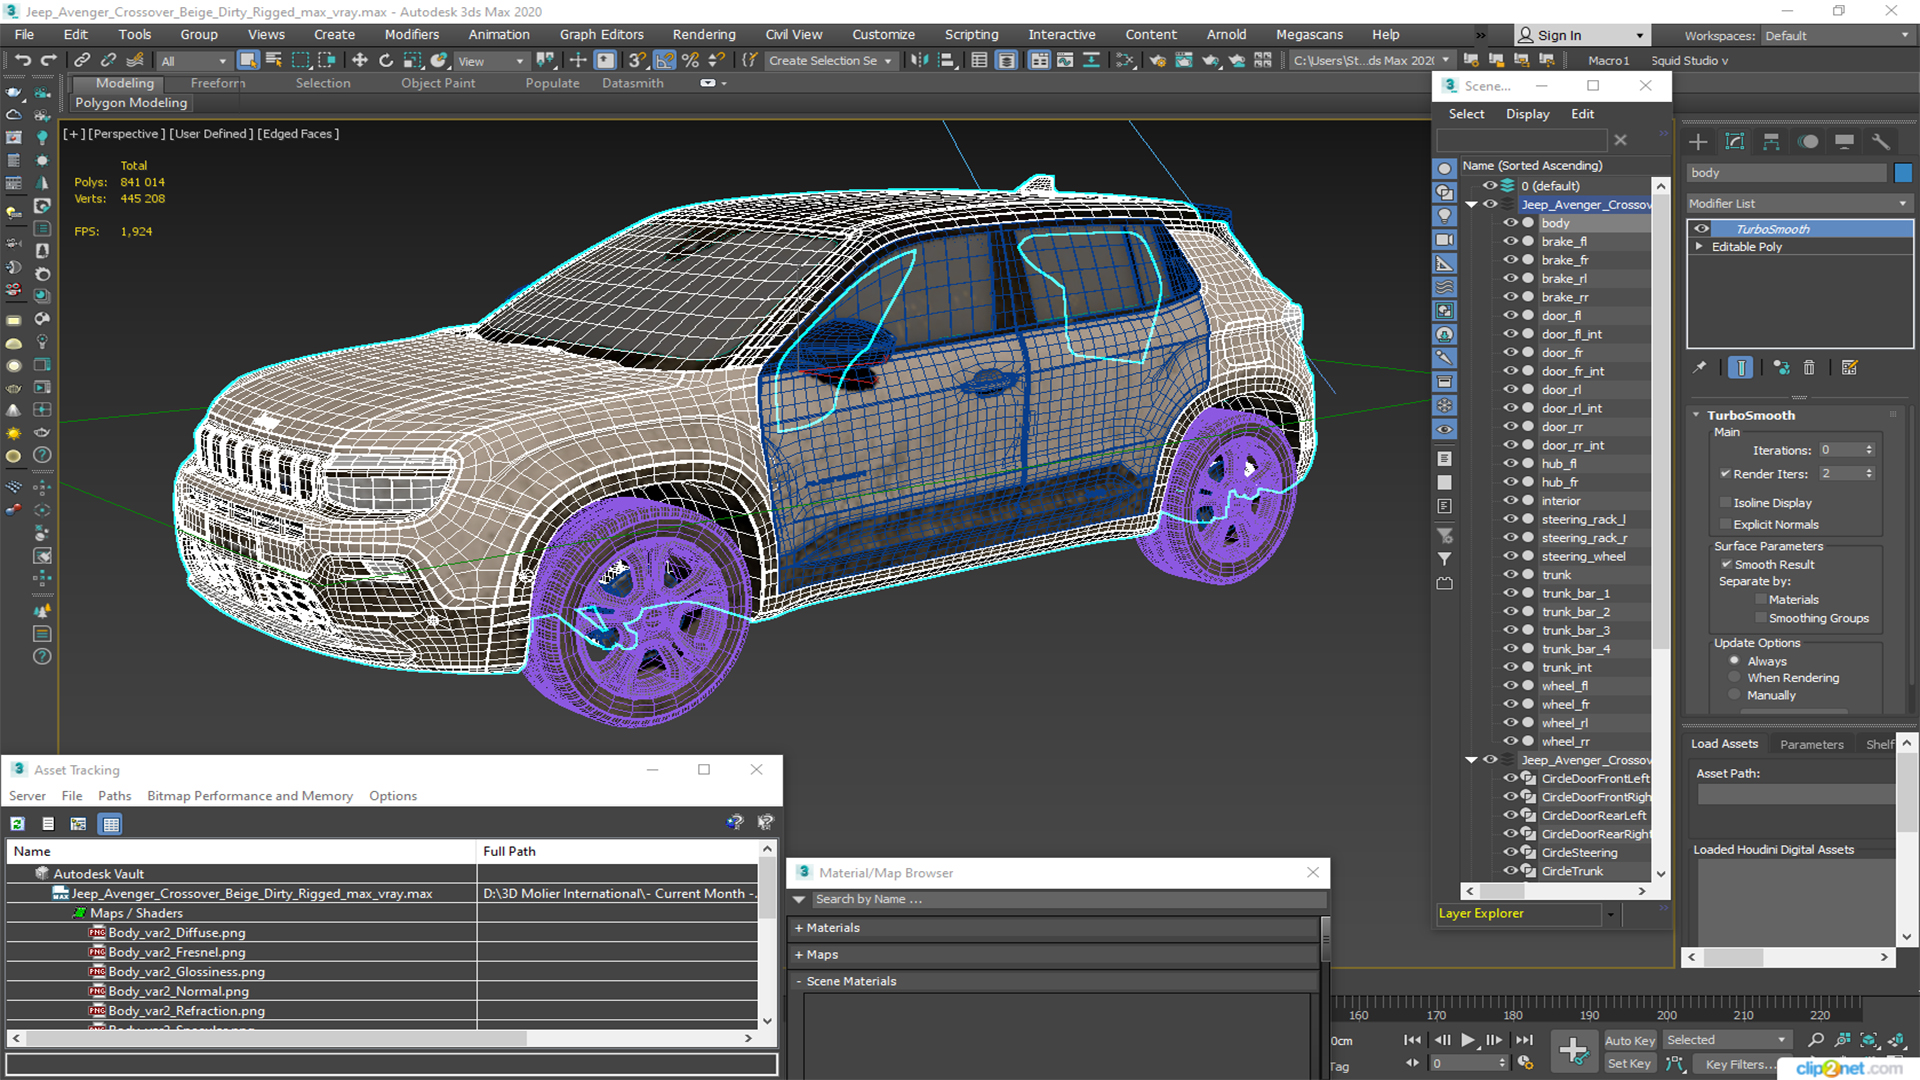Click Make Unique icon in modifier stack
The width and height of the screenshot is (1920, 1080).
(1781, 368)
